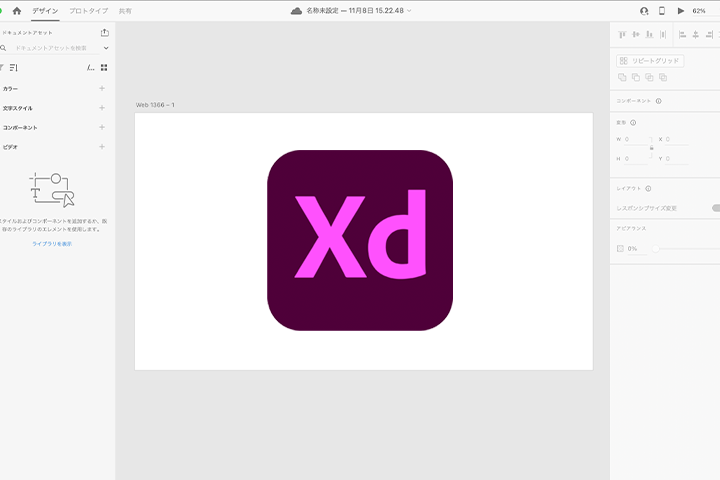
Task: Click the opacity checkerboard icon
Action: pyautogui.click(x=620, y=248)
